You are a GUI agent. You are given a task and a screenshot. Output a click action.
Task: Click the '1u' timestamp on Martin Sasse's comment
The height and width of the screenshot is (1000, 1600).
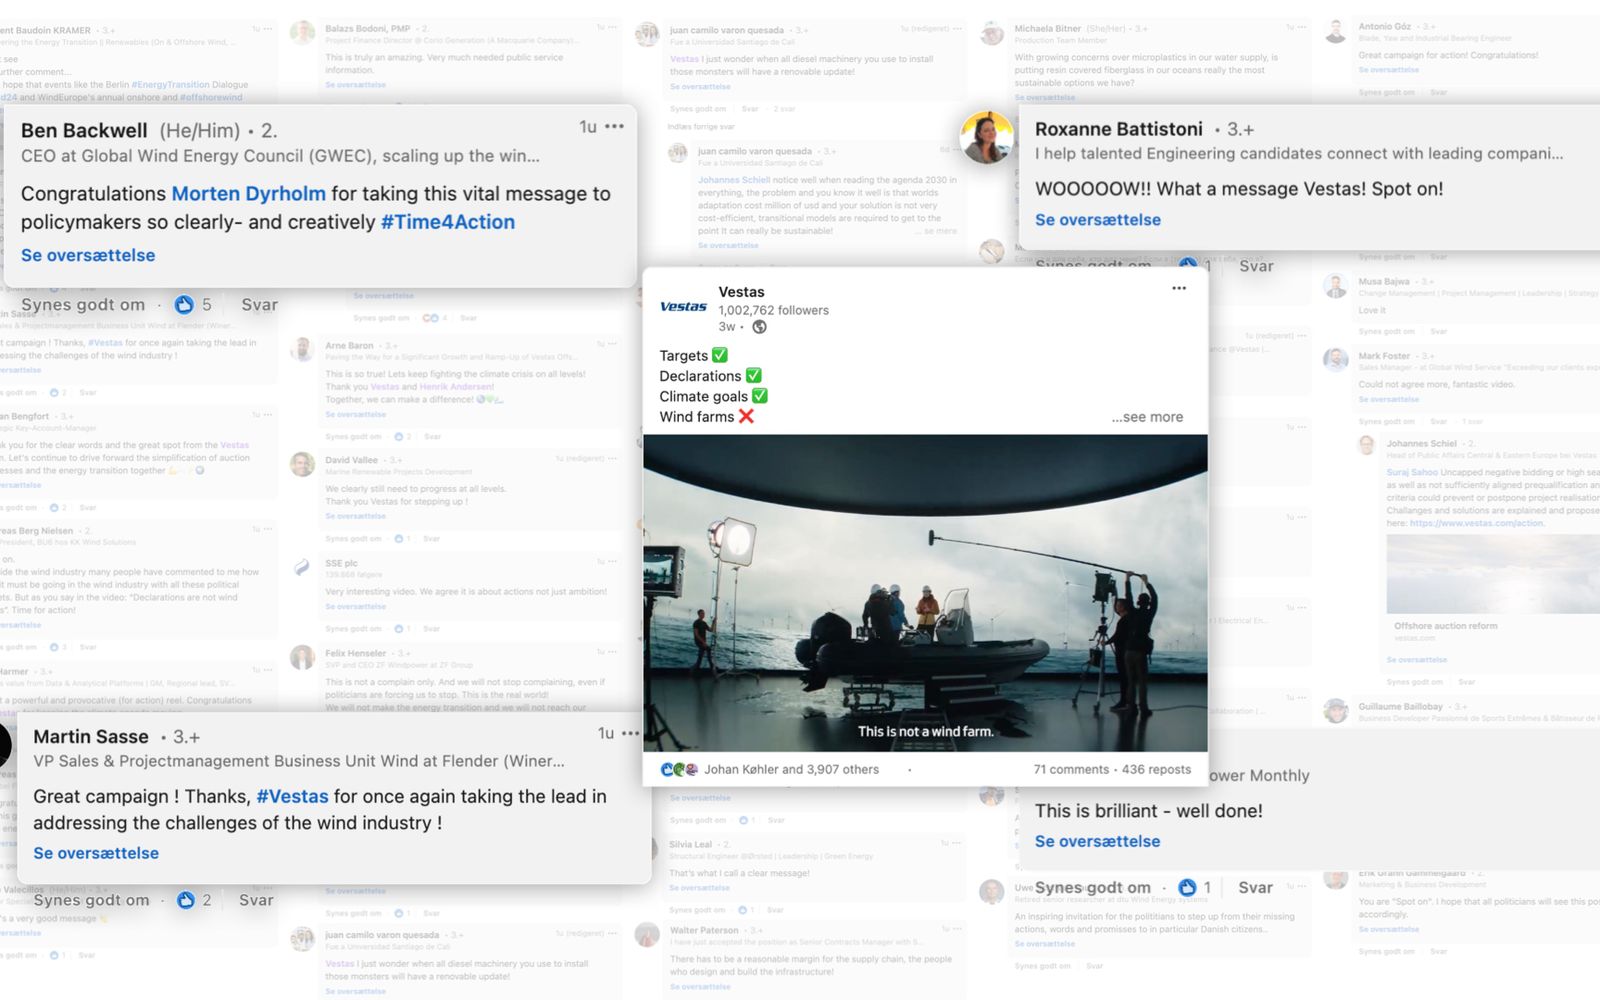click(x=606, y=733)
